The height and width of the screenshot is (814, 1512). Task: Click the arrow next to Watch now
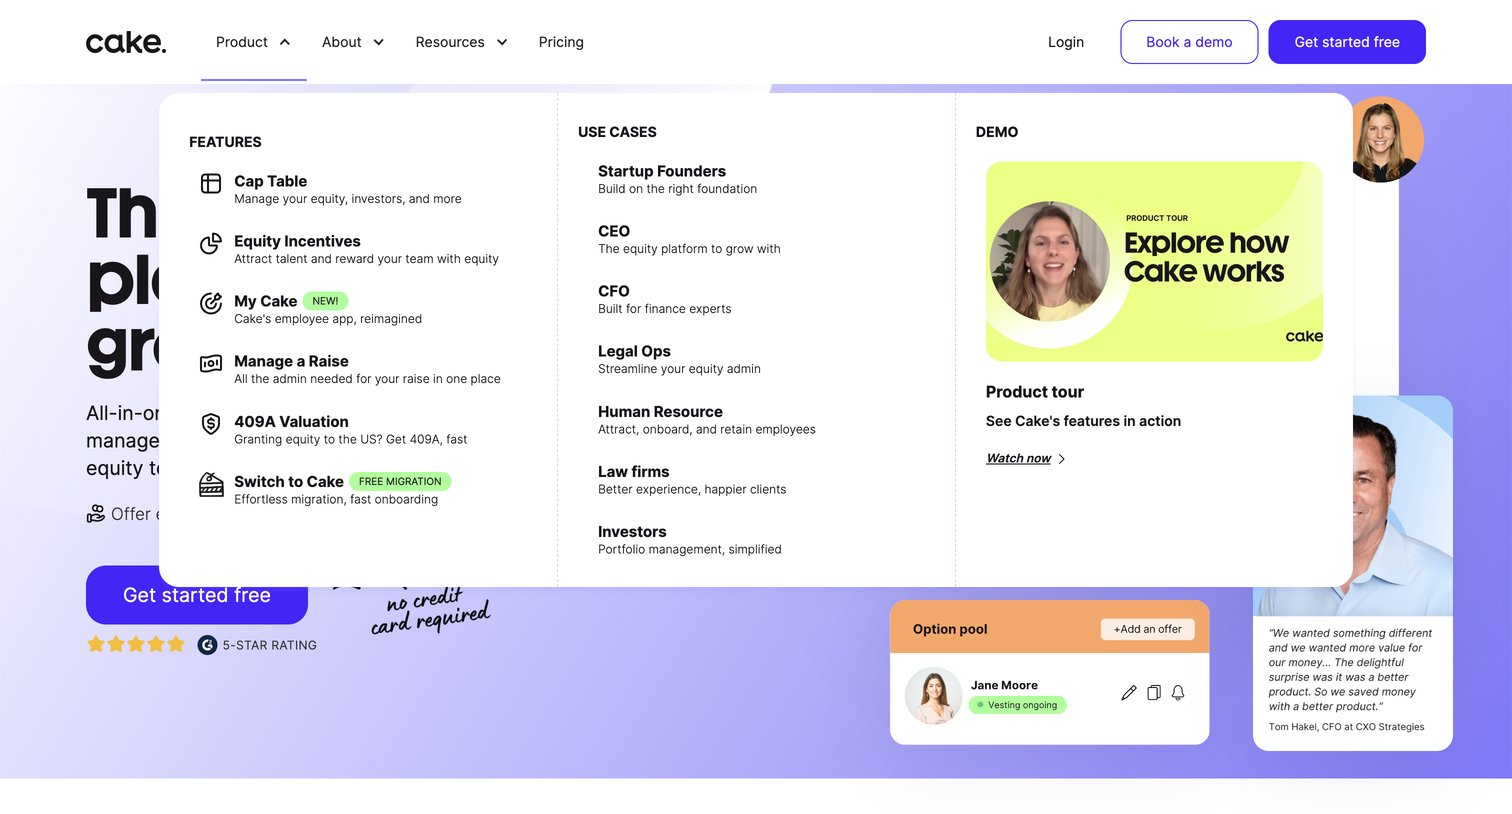point(1062,459)
